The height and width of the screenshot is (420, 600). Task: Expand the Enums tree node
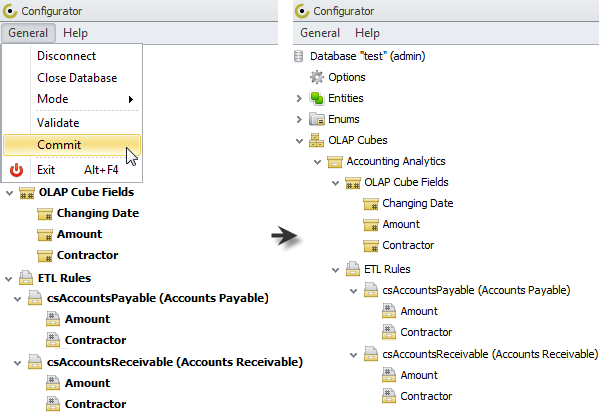[x=299, y=119]
